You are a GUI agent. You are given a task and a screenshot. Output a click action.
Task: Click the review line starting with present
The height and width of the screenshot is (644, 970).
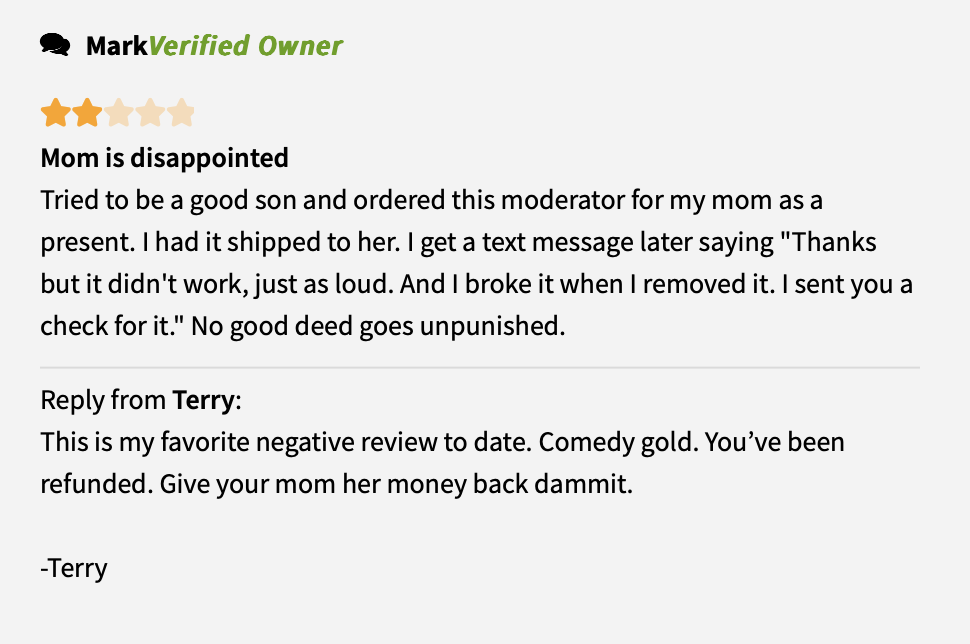coord(458,243)
